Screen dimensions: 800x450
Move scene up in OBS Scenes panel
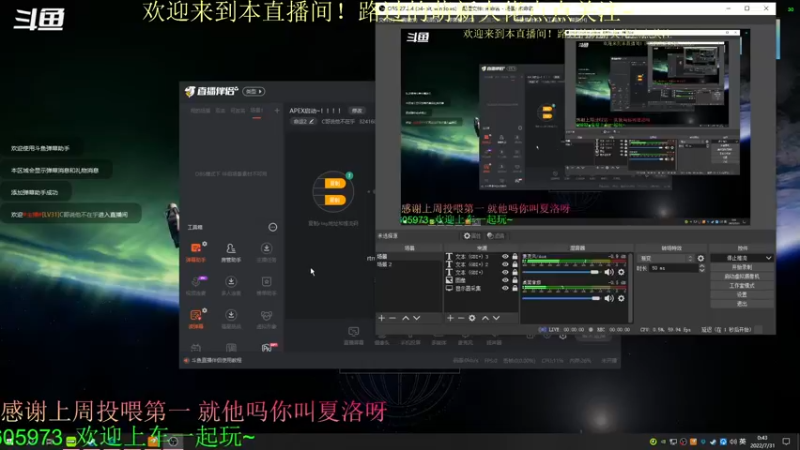(x=406, y=318)
